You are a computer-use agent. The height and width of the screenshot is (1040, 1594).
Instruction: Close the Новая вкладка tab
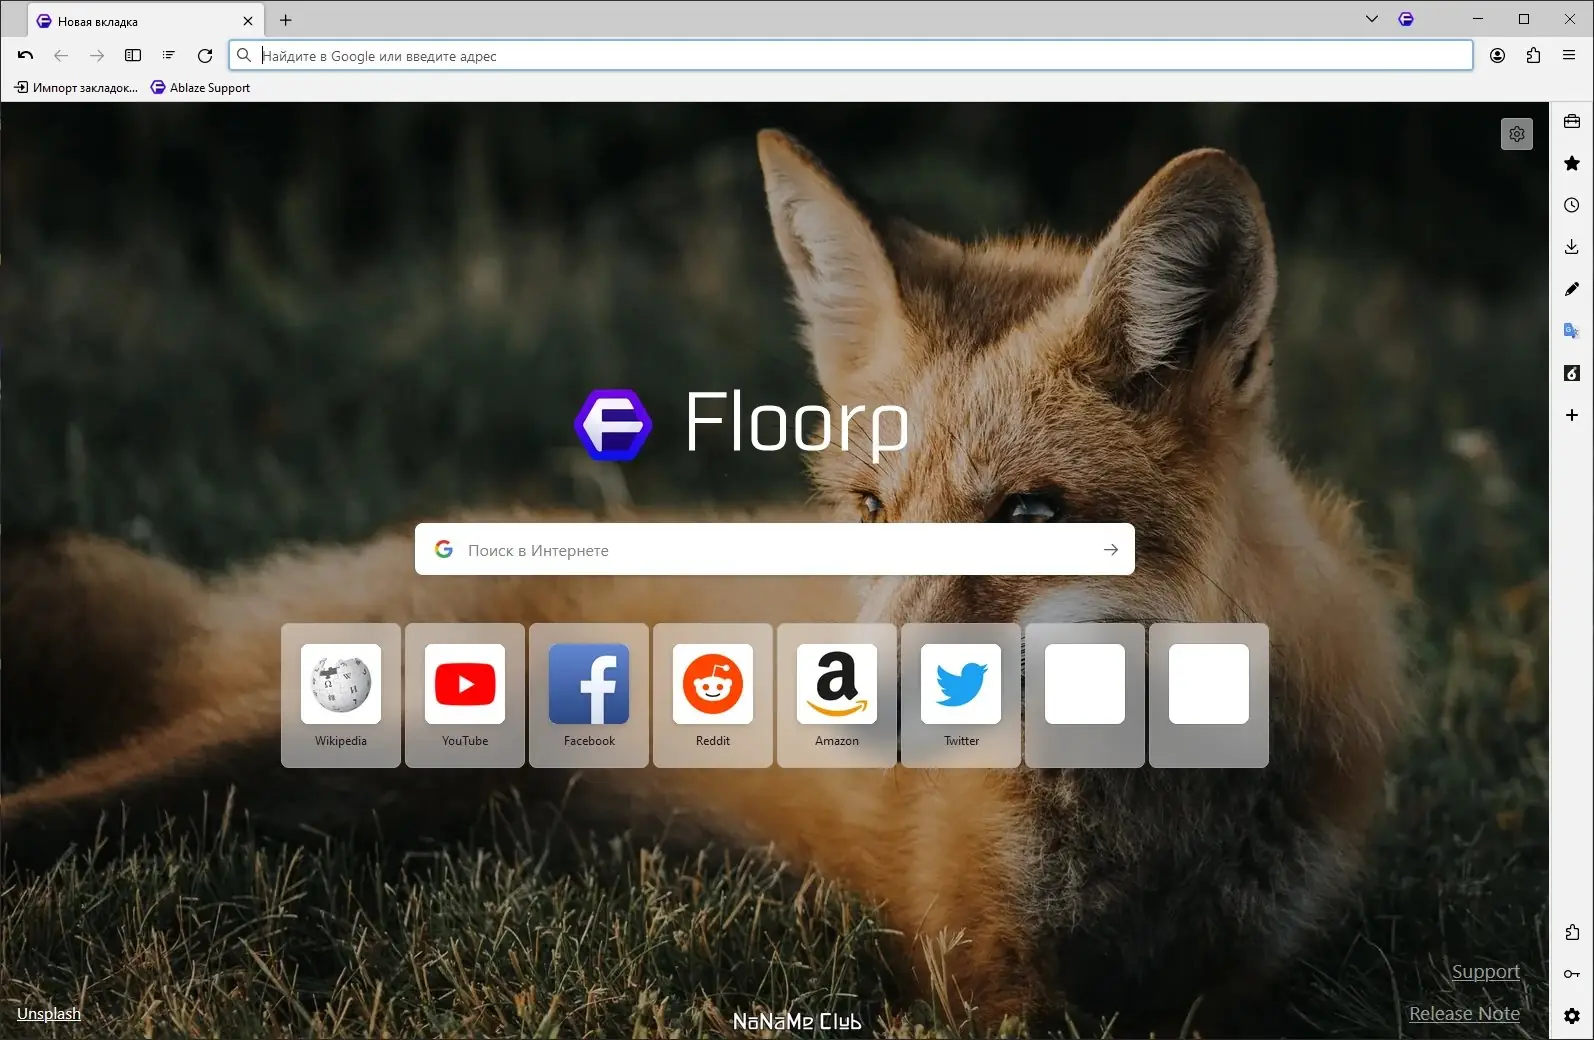tap(248, 21)
